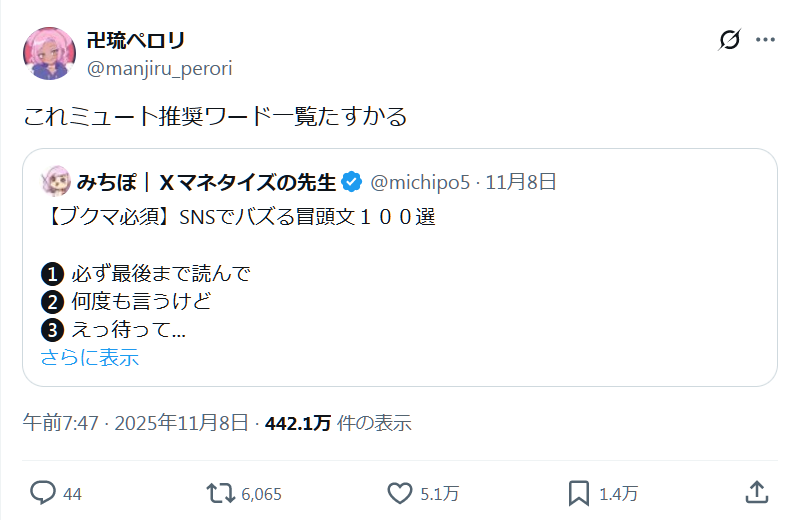This screenshot has width=791, height=520.
Task: Click the @manjiru_perori handle
Action: (159, 68)
